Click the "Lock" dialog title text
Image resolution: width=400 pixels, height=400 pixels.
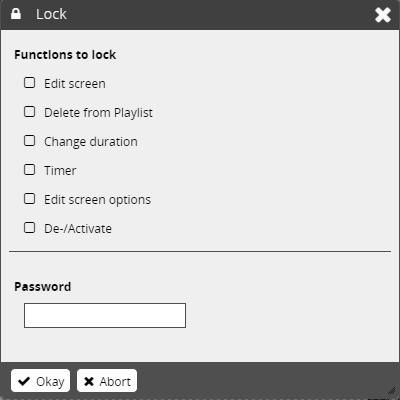[x=51, y=14]
